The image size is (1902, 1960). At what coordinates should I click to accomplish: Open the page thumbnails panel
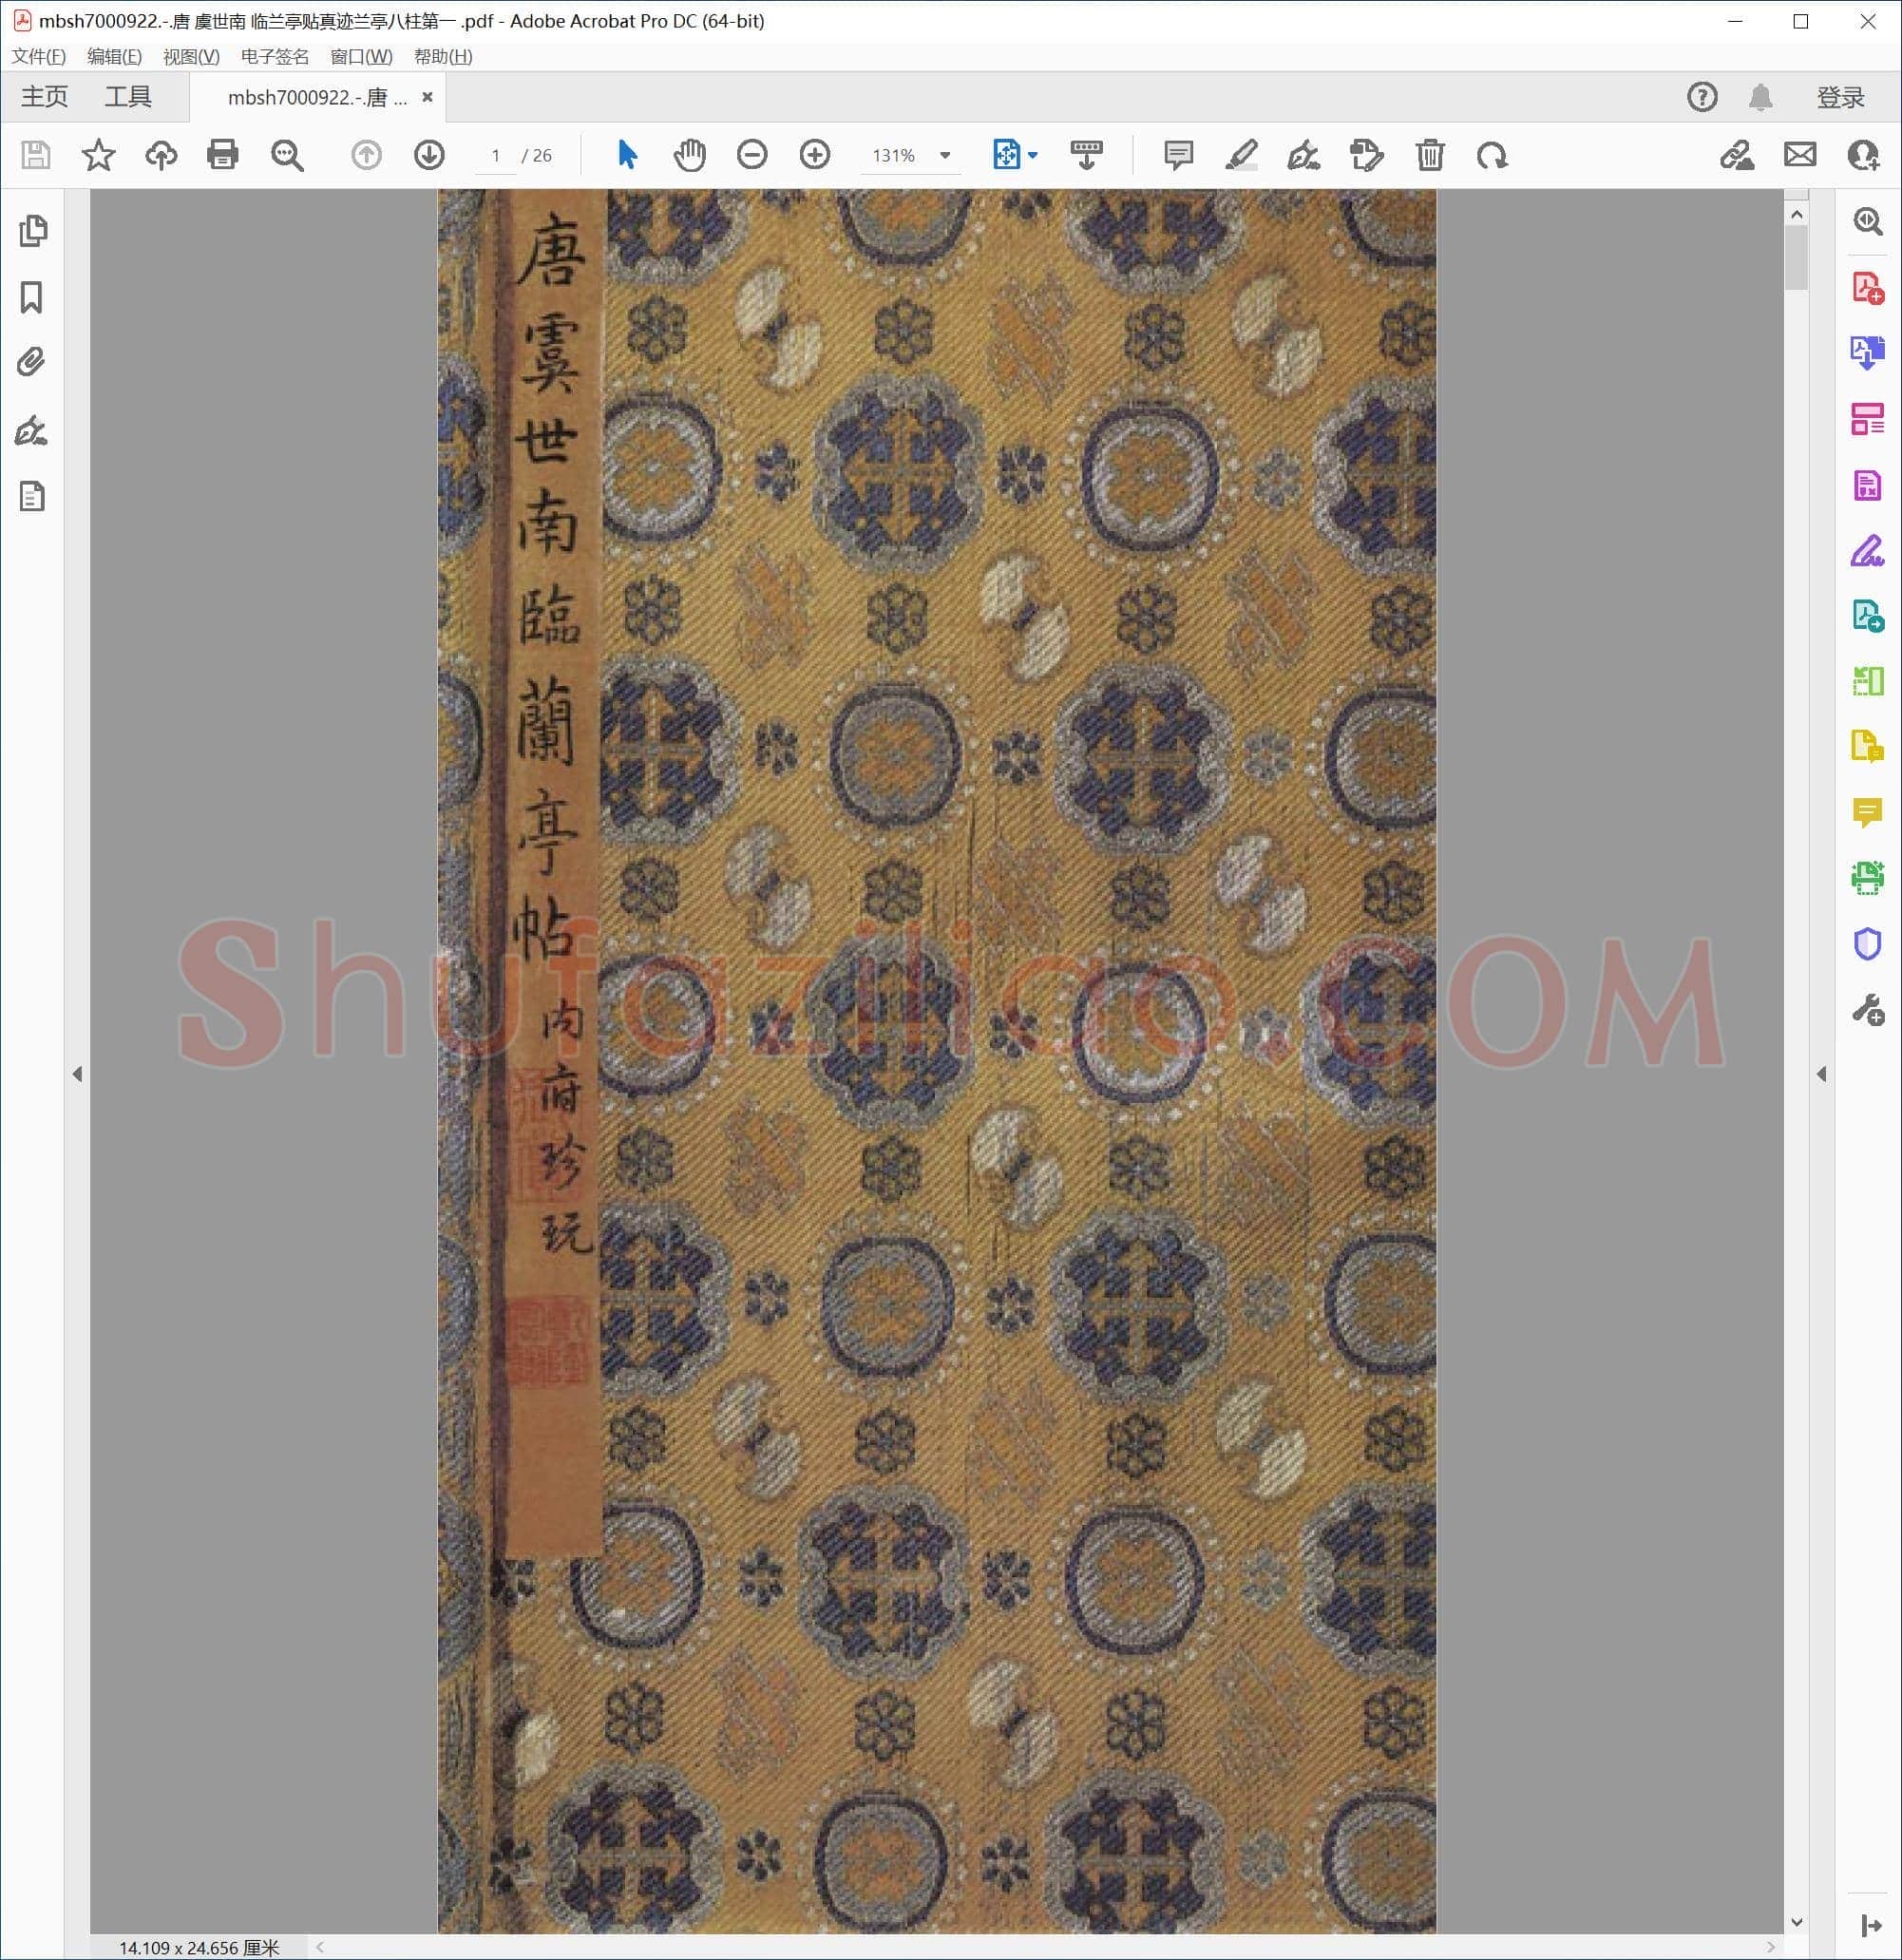32,231
